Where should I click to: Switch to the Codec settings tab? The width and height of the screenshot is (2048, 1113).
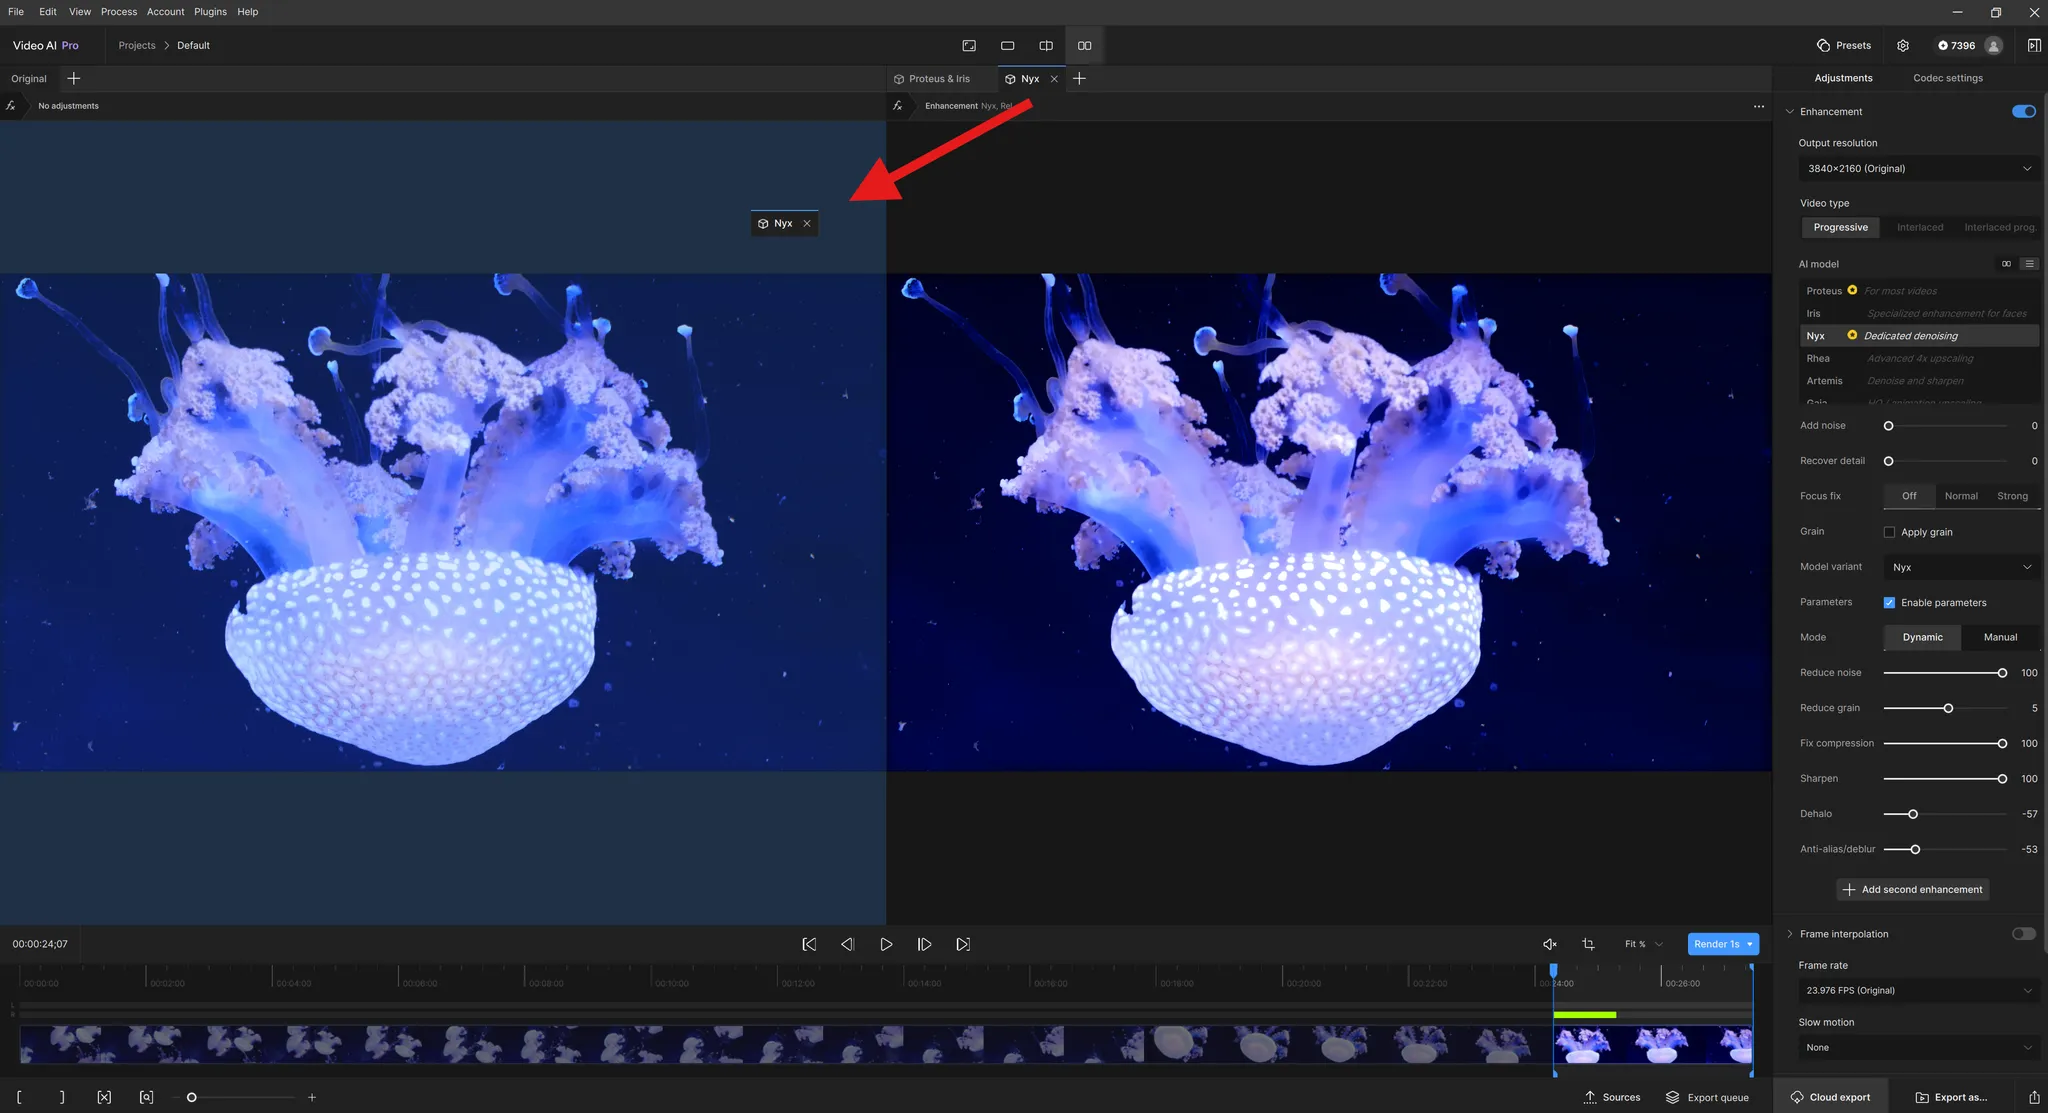click(x=1947, y=78)
